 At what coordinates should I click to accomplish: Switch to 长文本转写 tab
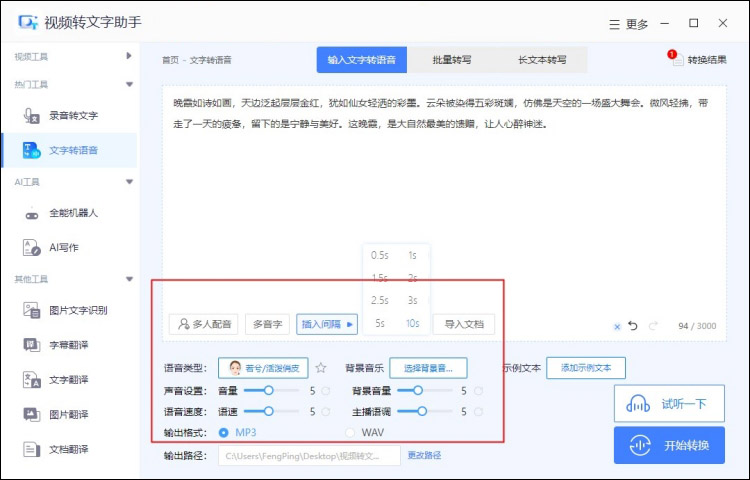click(x=542, y=60)
